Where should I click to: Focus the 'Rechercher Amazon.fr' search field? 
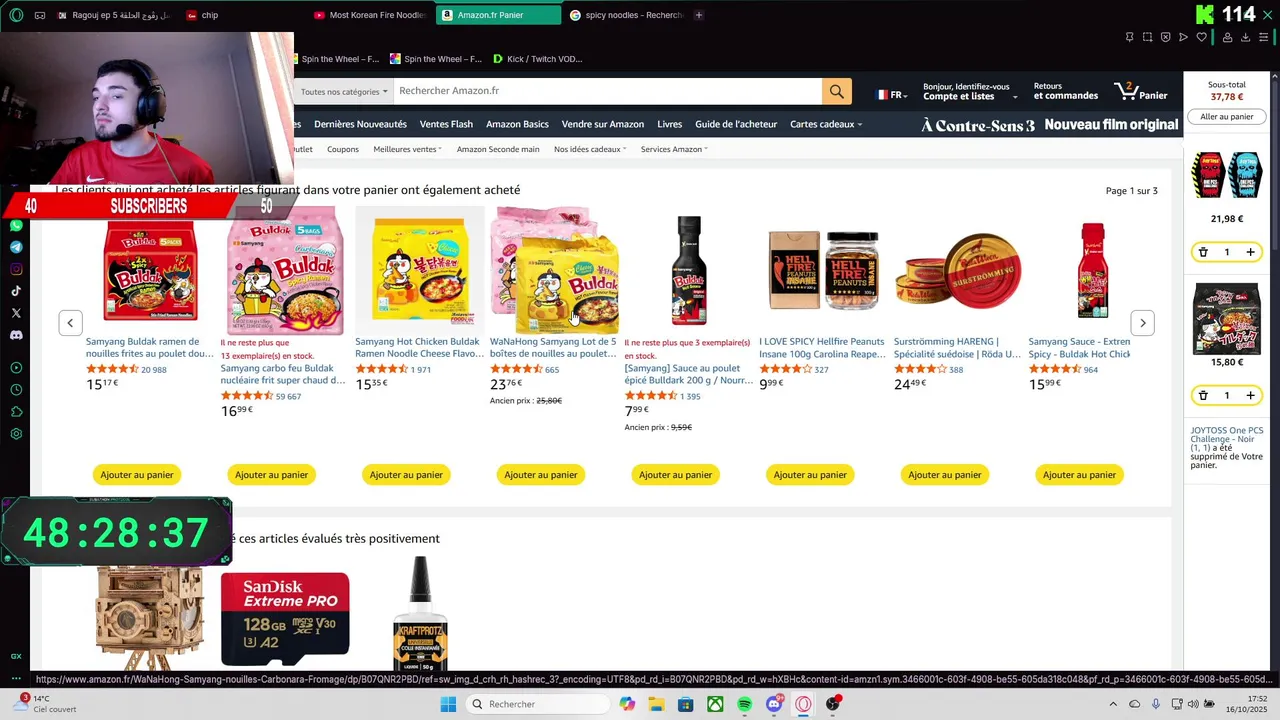point(607,91)
